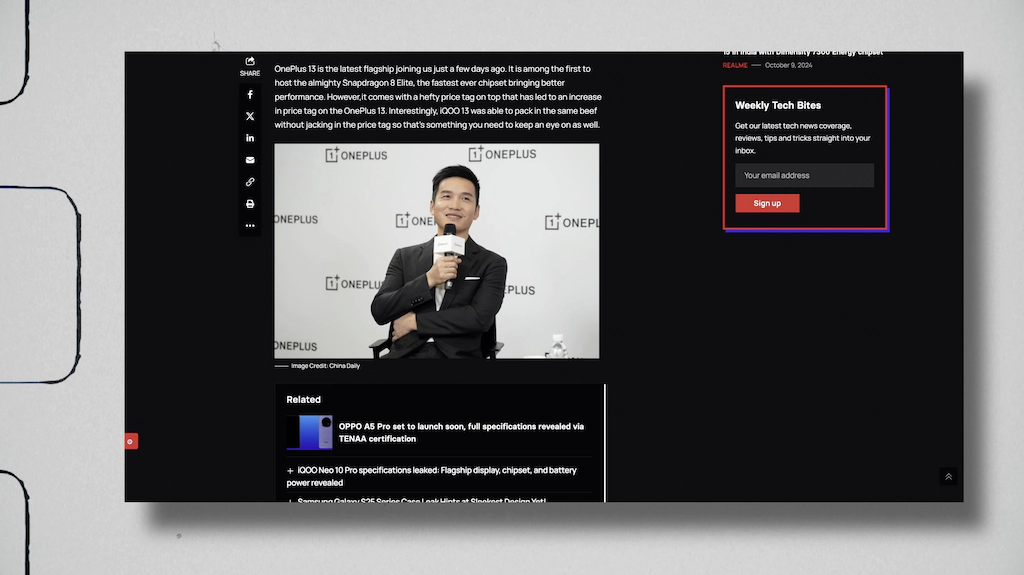Open the OPPO A5 Pro thumbnail image
Image resolution: width=1024 pixels, height=575 pixels.
click(x=310, y=433)
